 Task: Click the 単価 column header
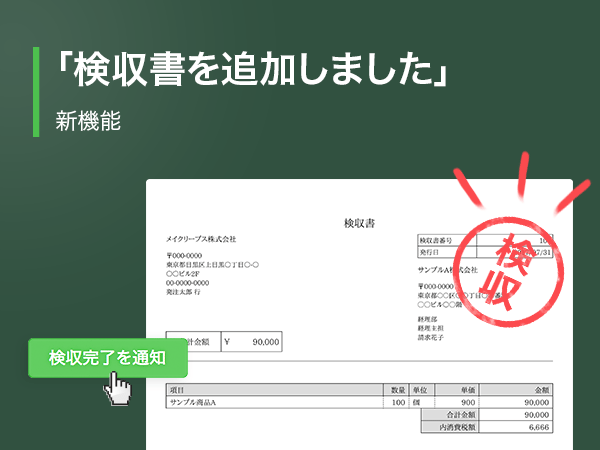467,389
